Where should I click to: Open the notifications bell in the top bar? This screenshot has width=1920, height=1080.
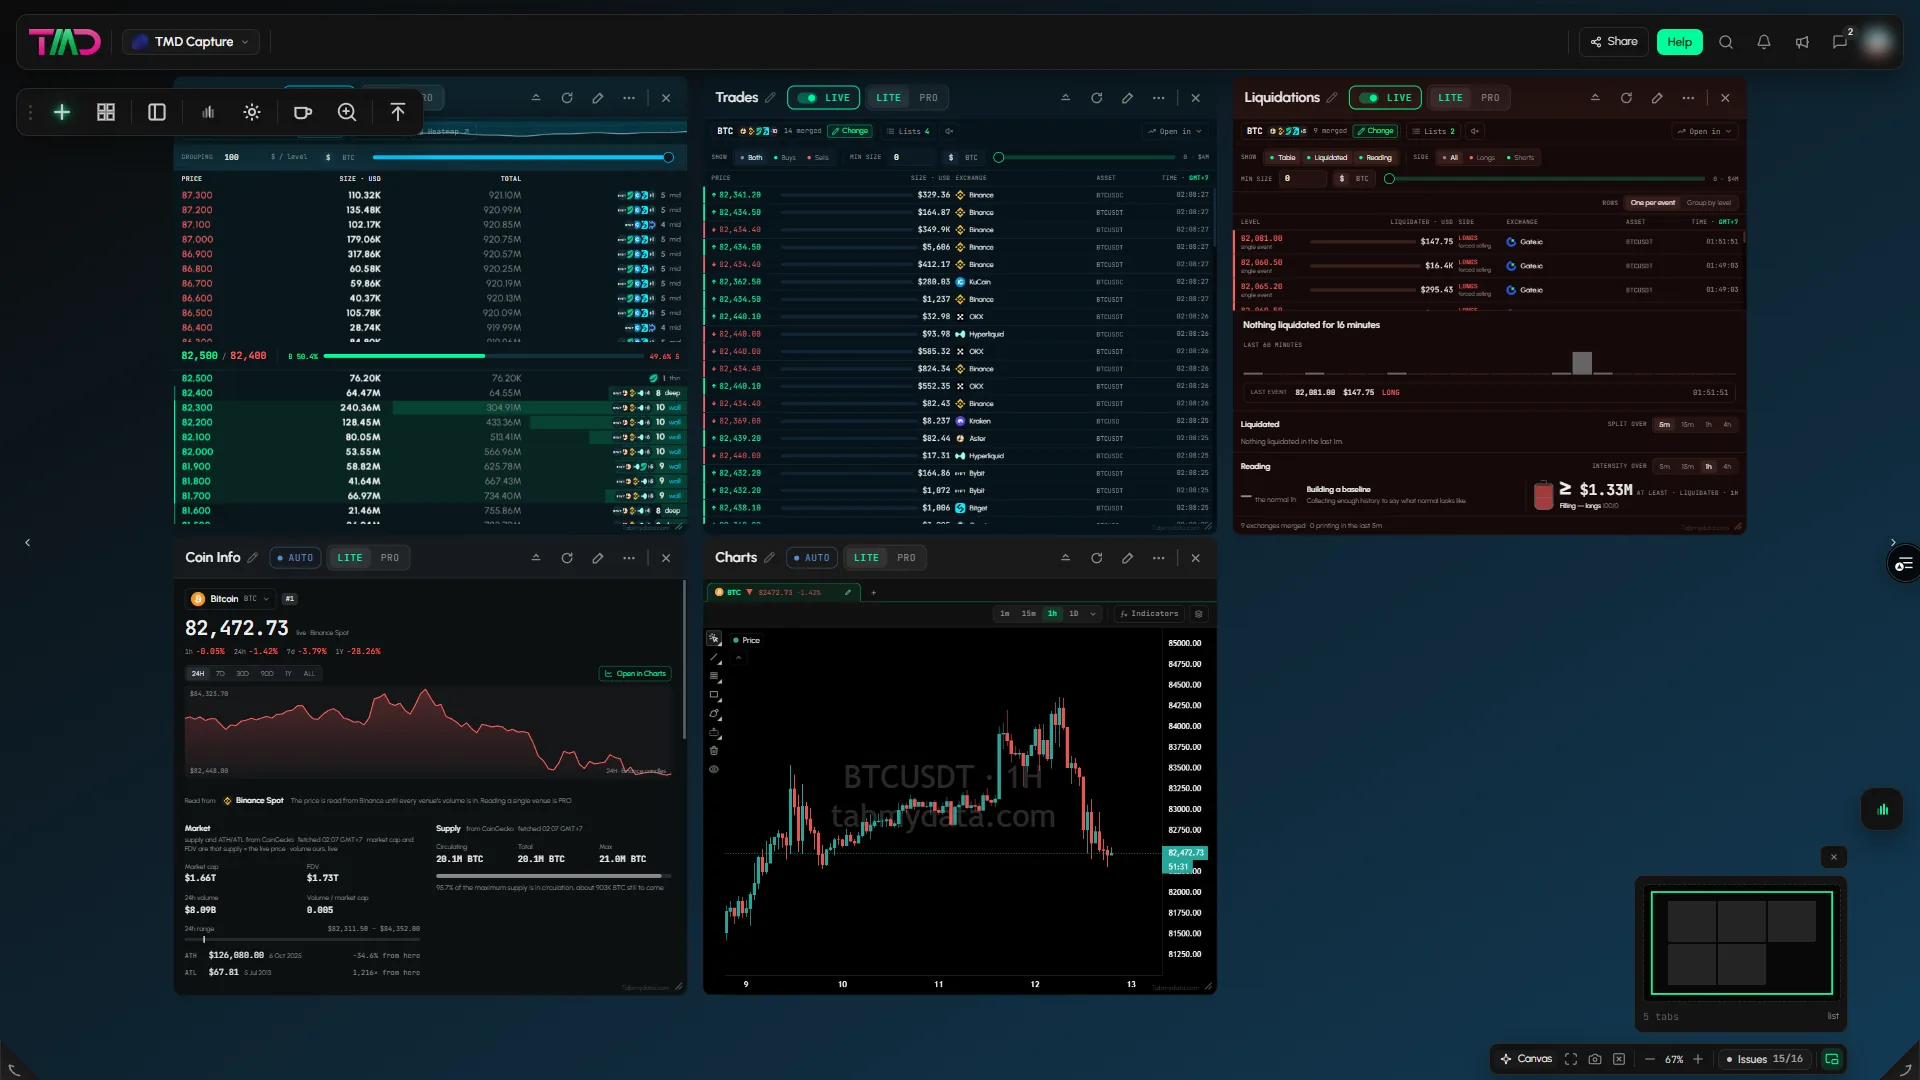click(1764, 42)
